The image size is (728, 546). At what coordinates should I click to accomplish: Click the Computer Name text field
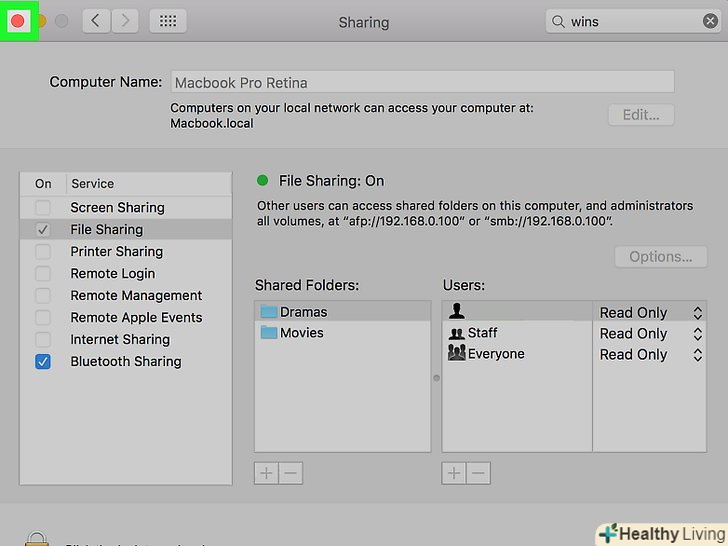pyautogui.click(x=422, y=83)
